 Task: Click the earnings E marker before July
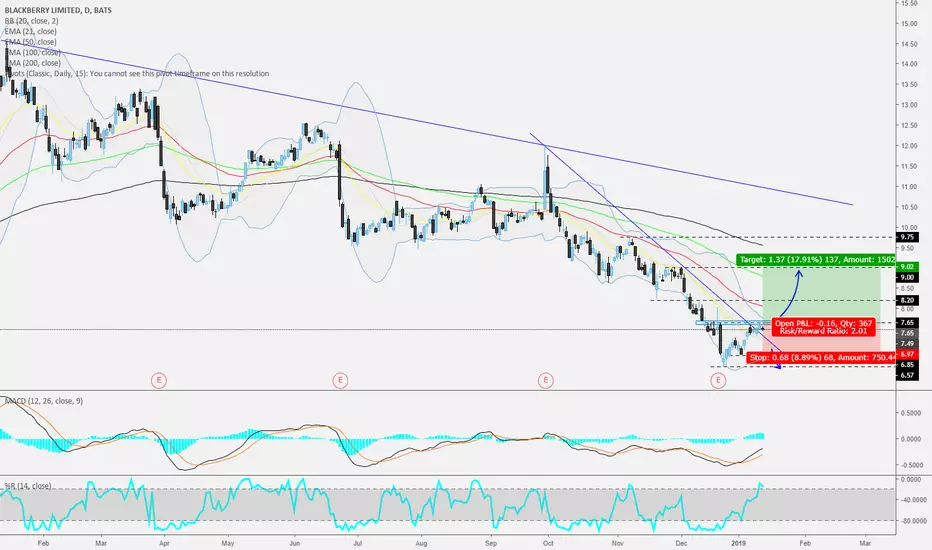pos(340,380)
